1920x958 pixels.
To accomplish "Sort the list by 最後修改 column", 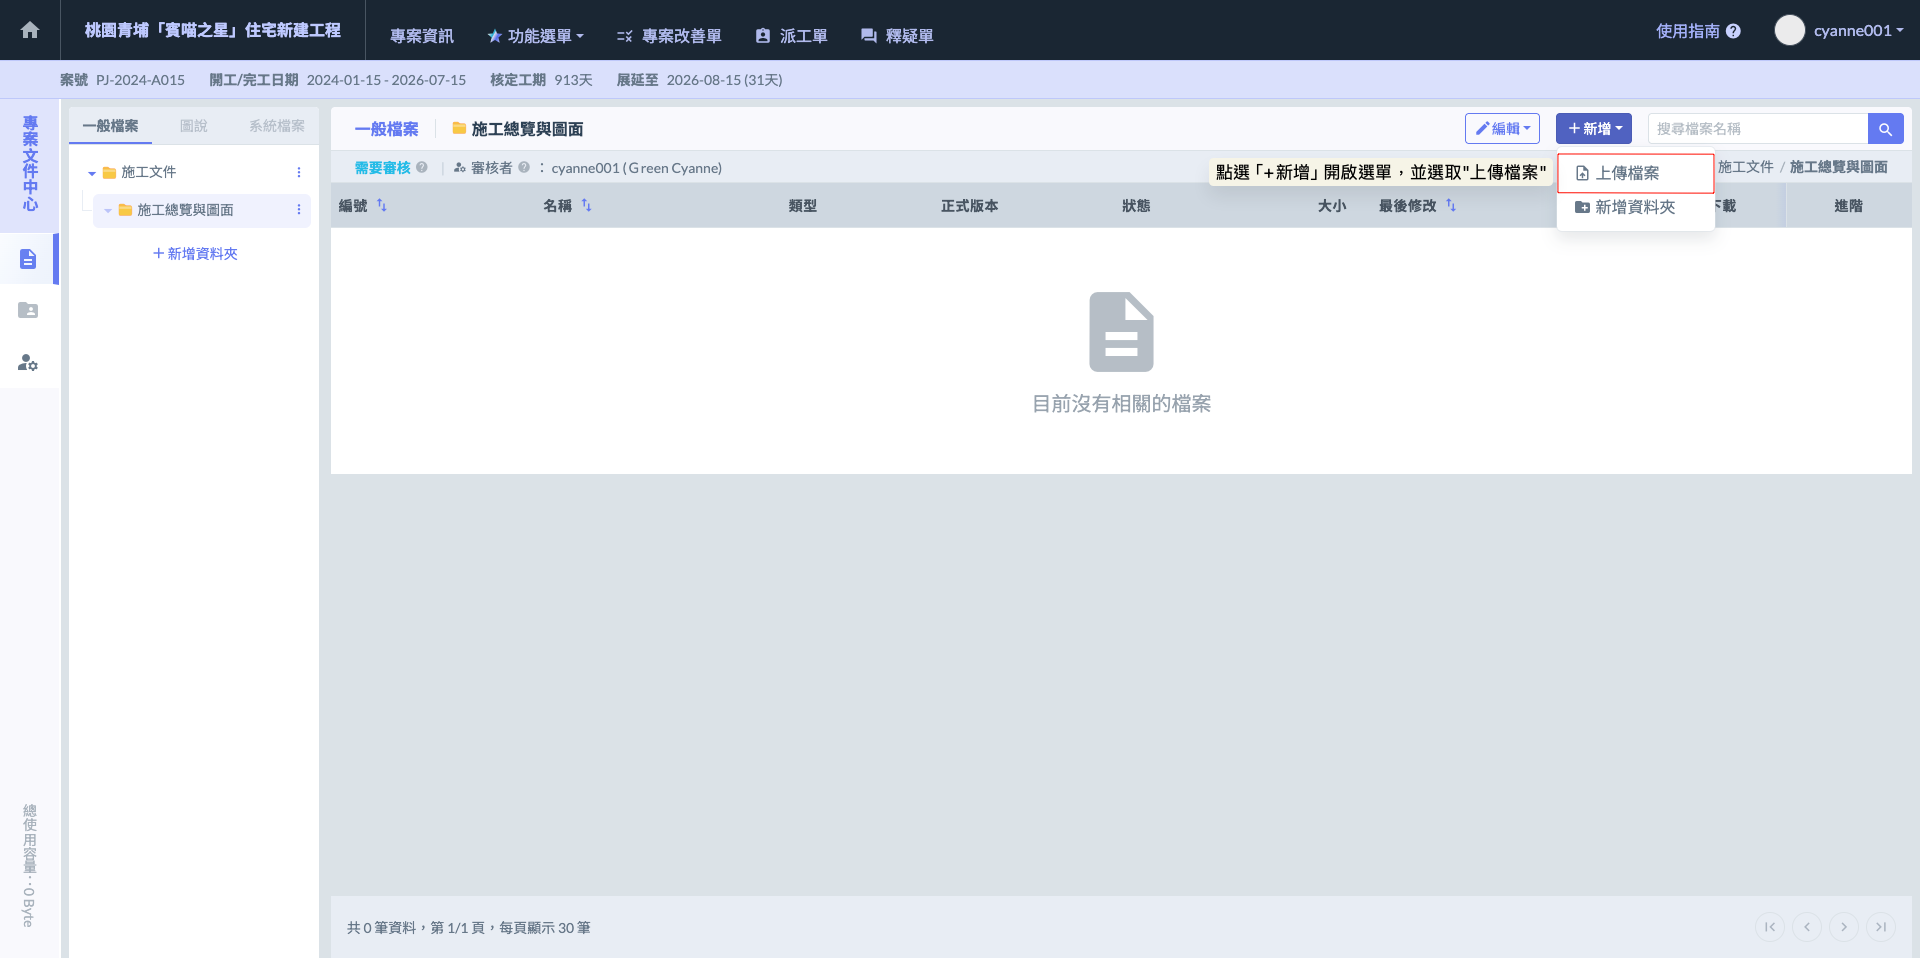I will pos(1450,206).
